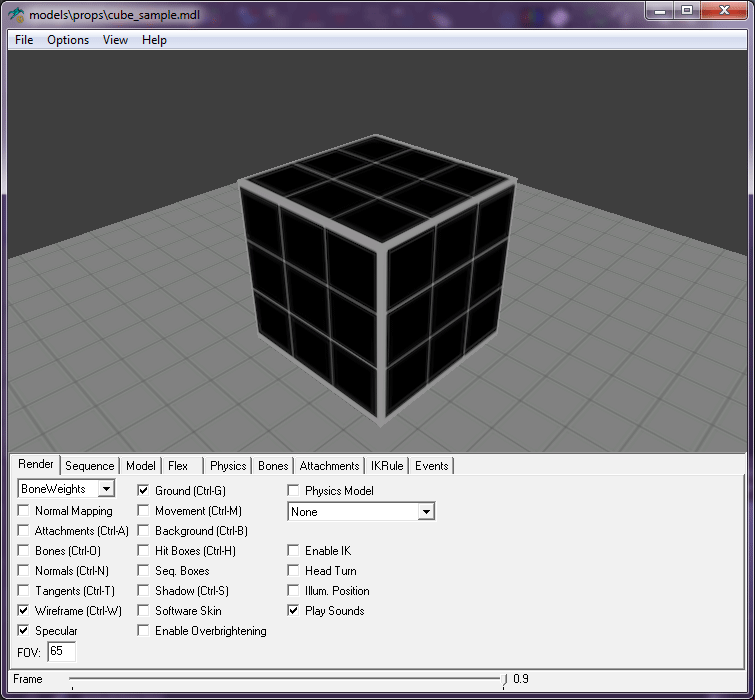This screenshot has height=700, width=755.
Task: Switch to the Flex tab
Action: coord(178,466)
